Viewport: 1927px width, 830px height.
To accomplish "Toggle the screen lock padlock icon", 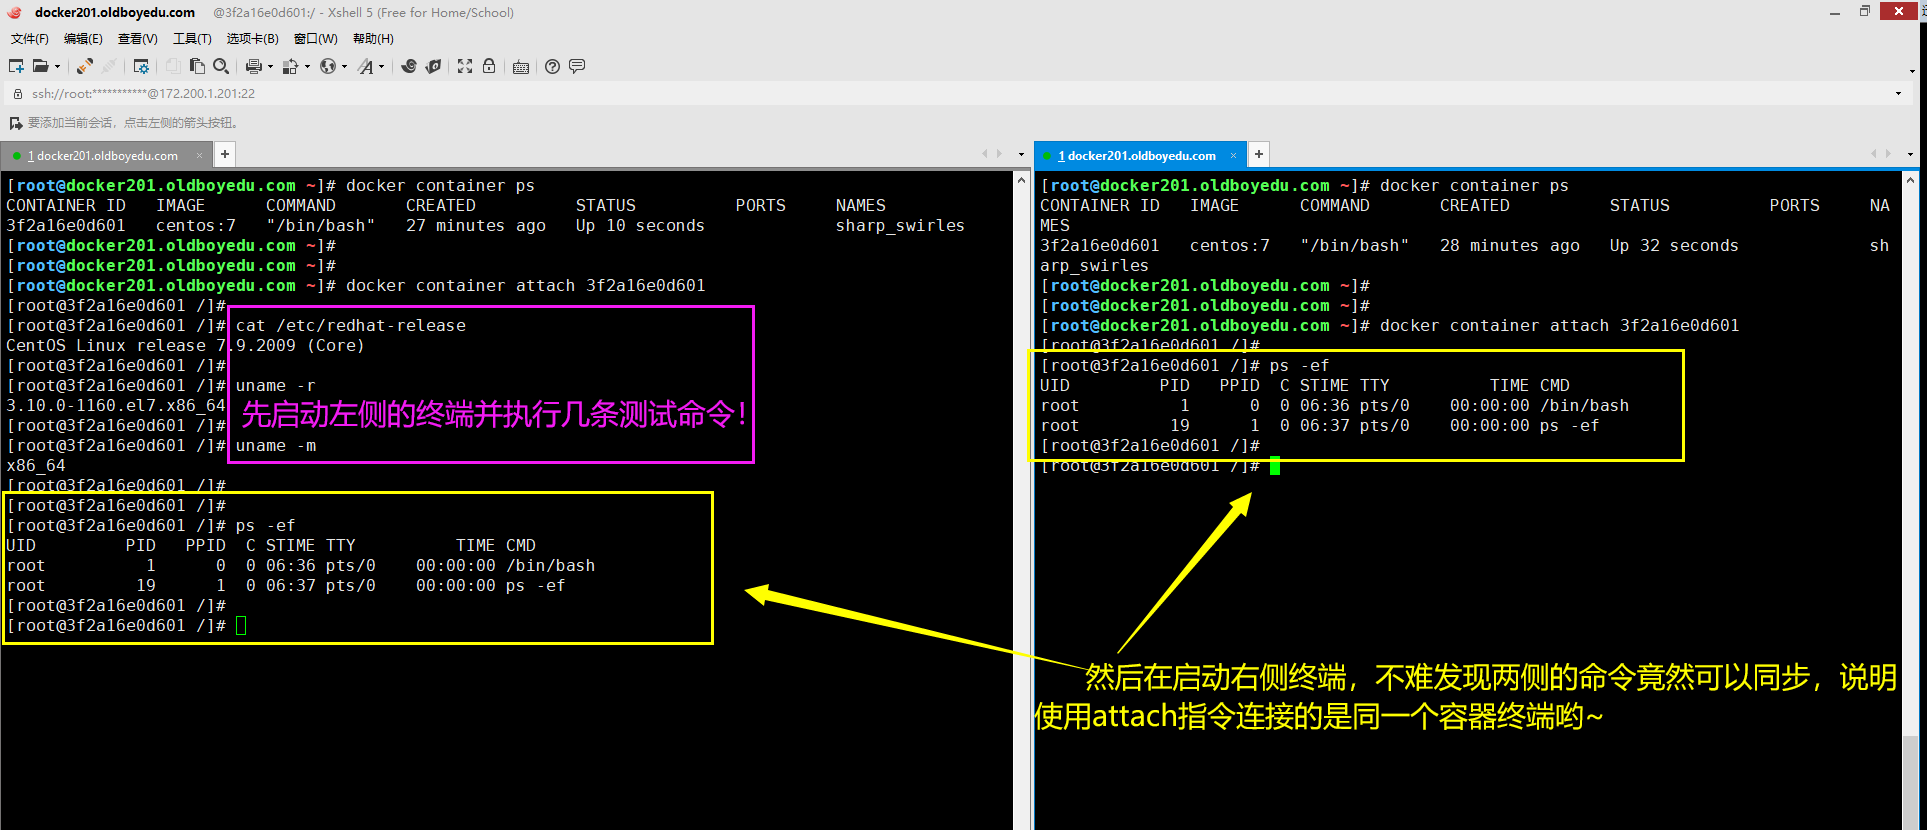I will (x=489, y=66).
